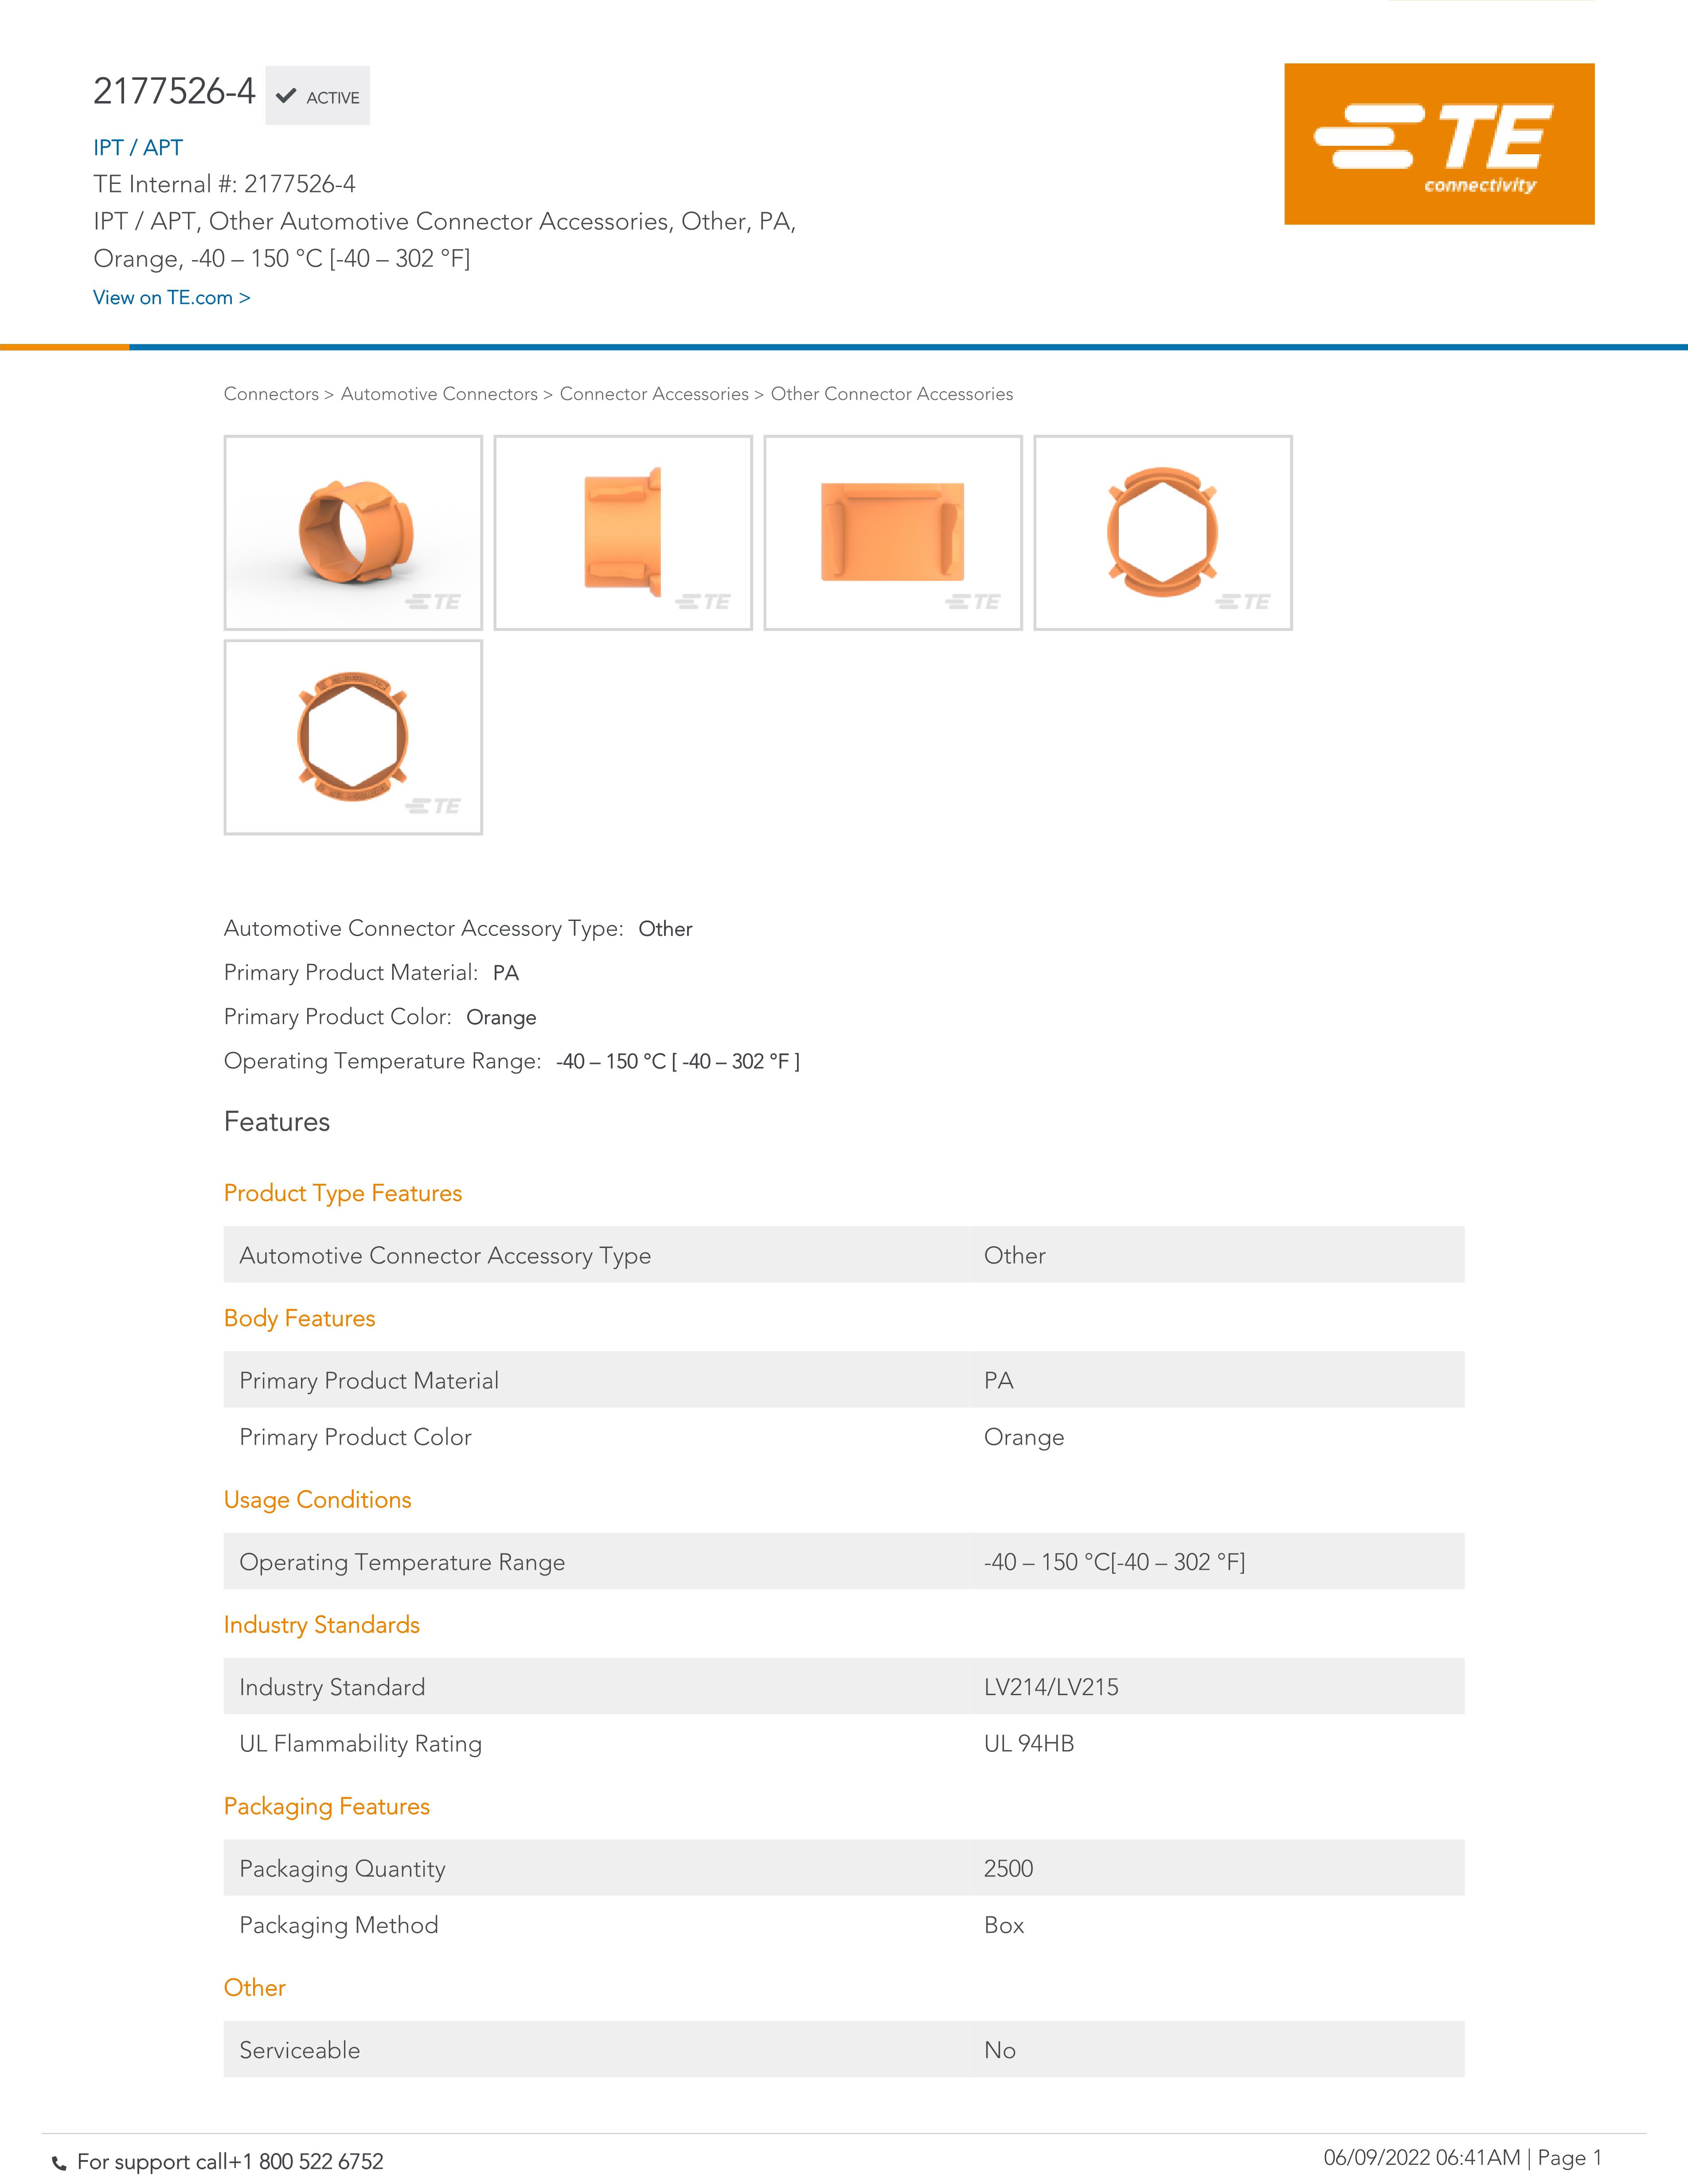The height and width of the screenshot is (2184, 1688).
Task: Click the Product Type Features heading
Action: coord(343,1193)
